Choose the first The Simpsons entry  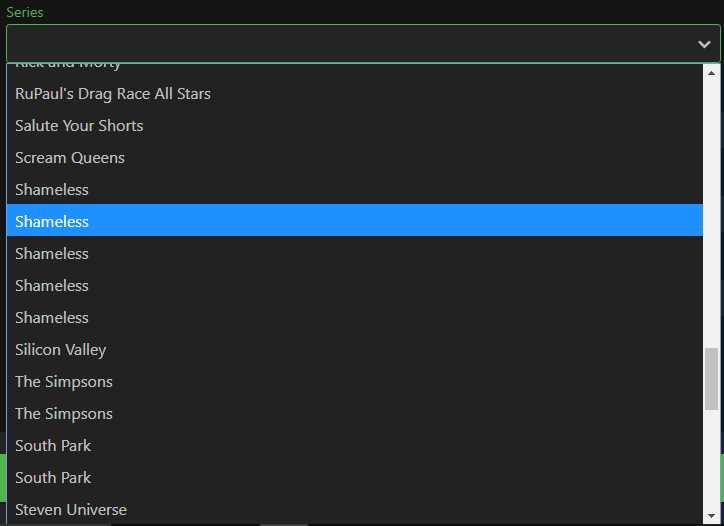click(x=64, y=382)
